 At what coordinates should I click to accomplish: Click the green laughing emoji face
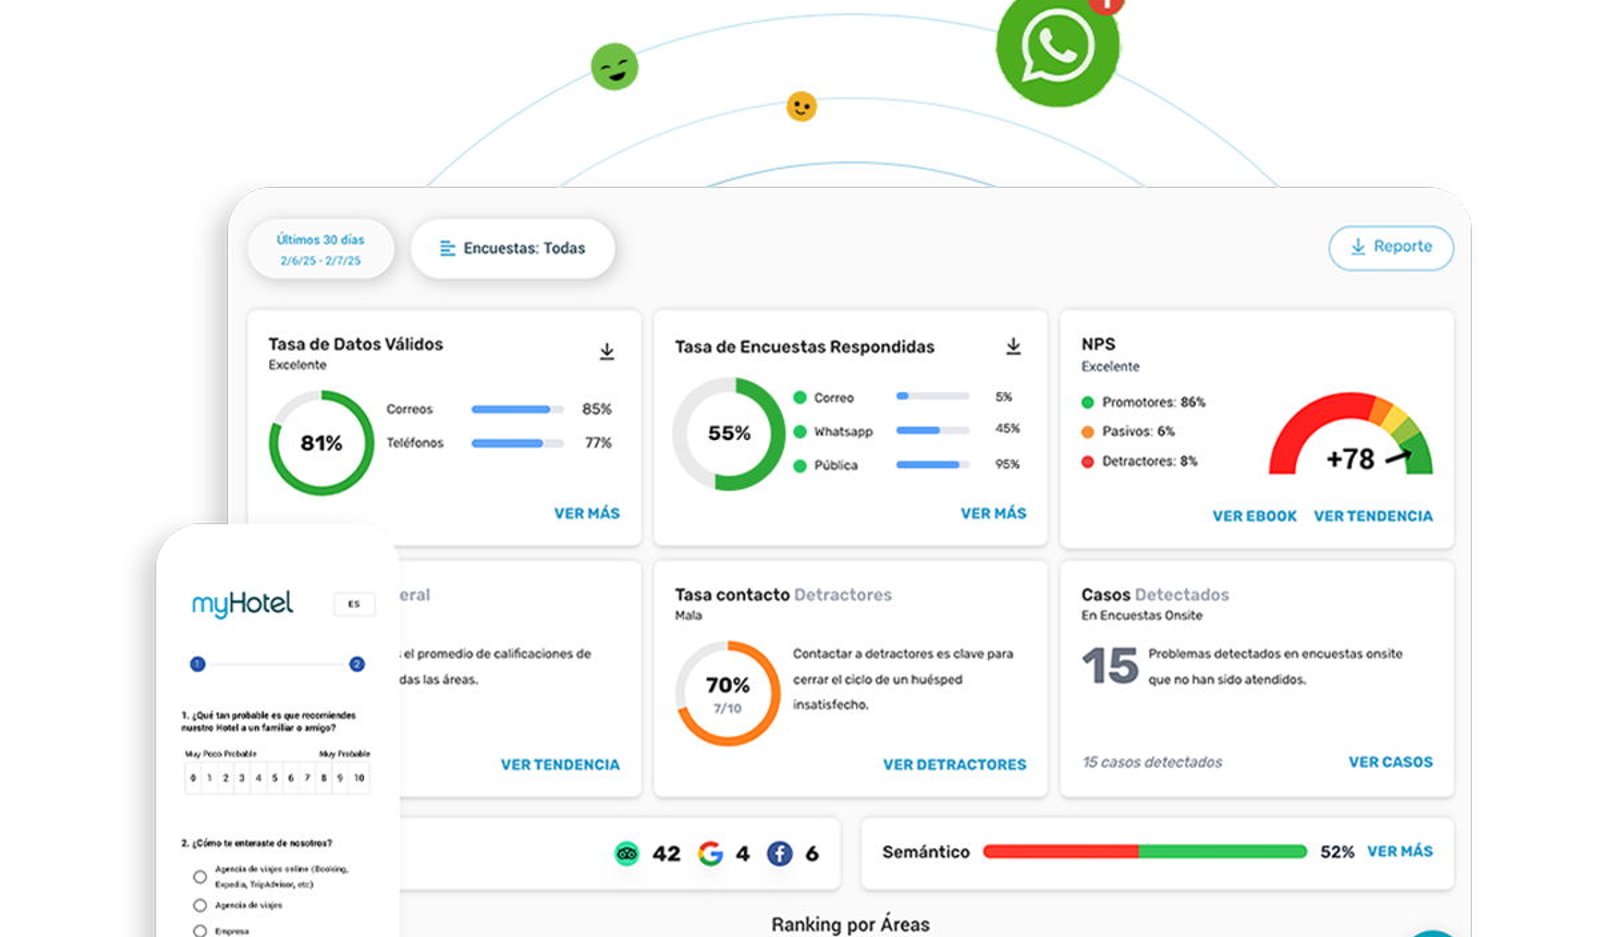tap(614, 67)
